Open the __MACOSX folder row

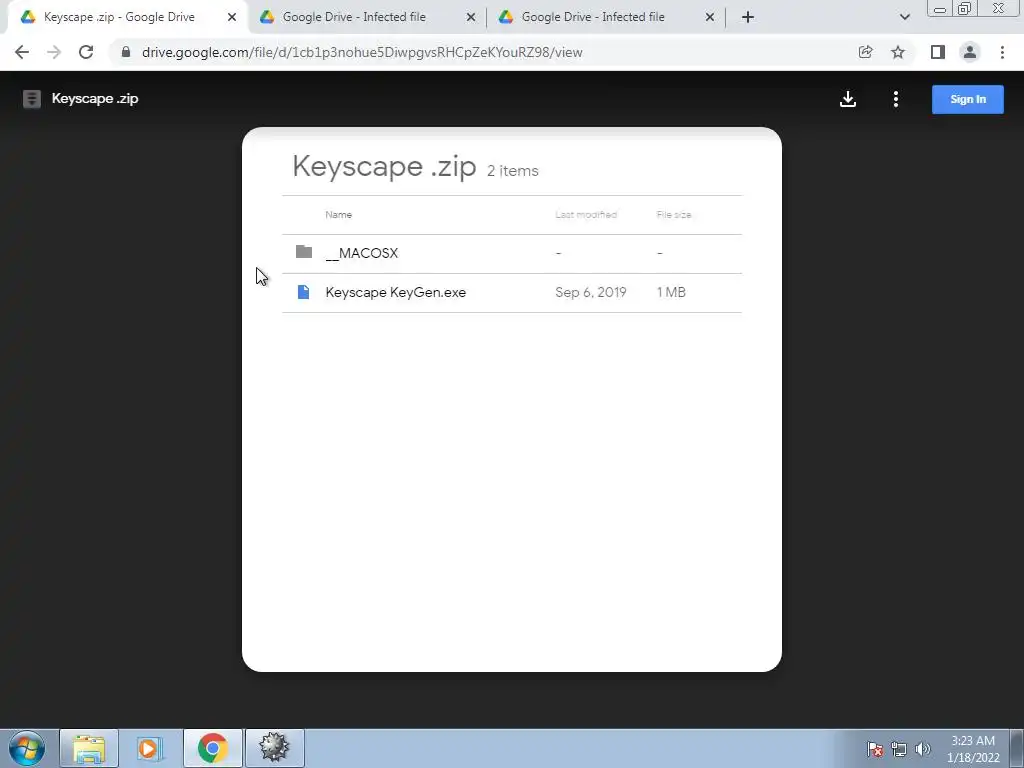point(512,253)
